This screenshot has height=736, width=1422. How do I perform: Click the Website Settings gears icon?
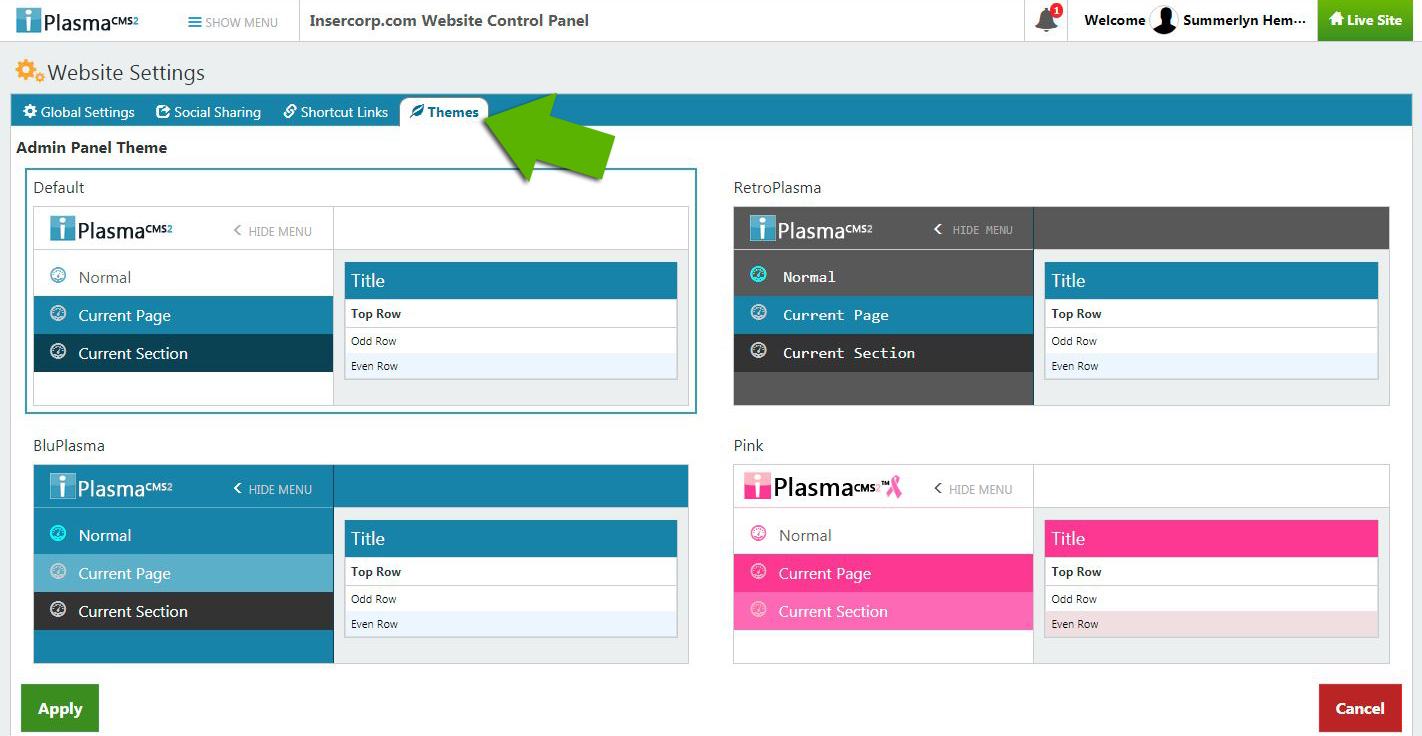29,72
